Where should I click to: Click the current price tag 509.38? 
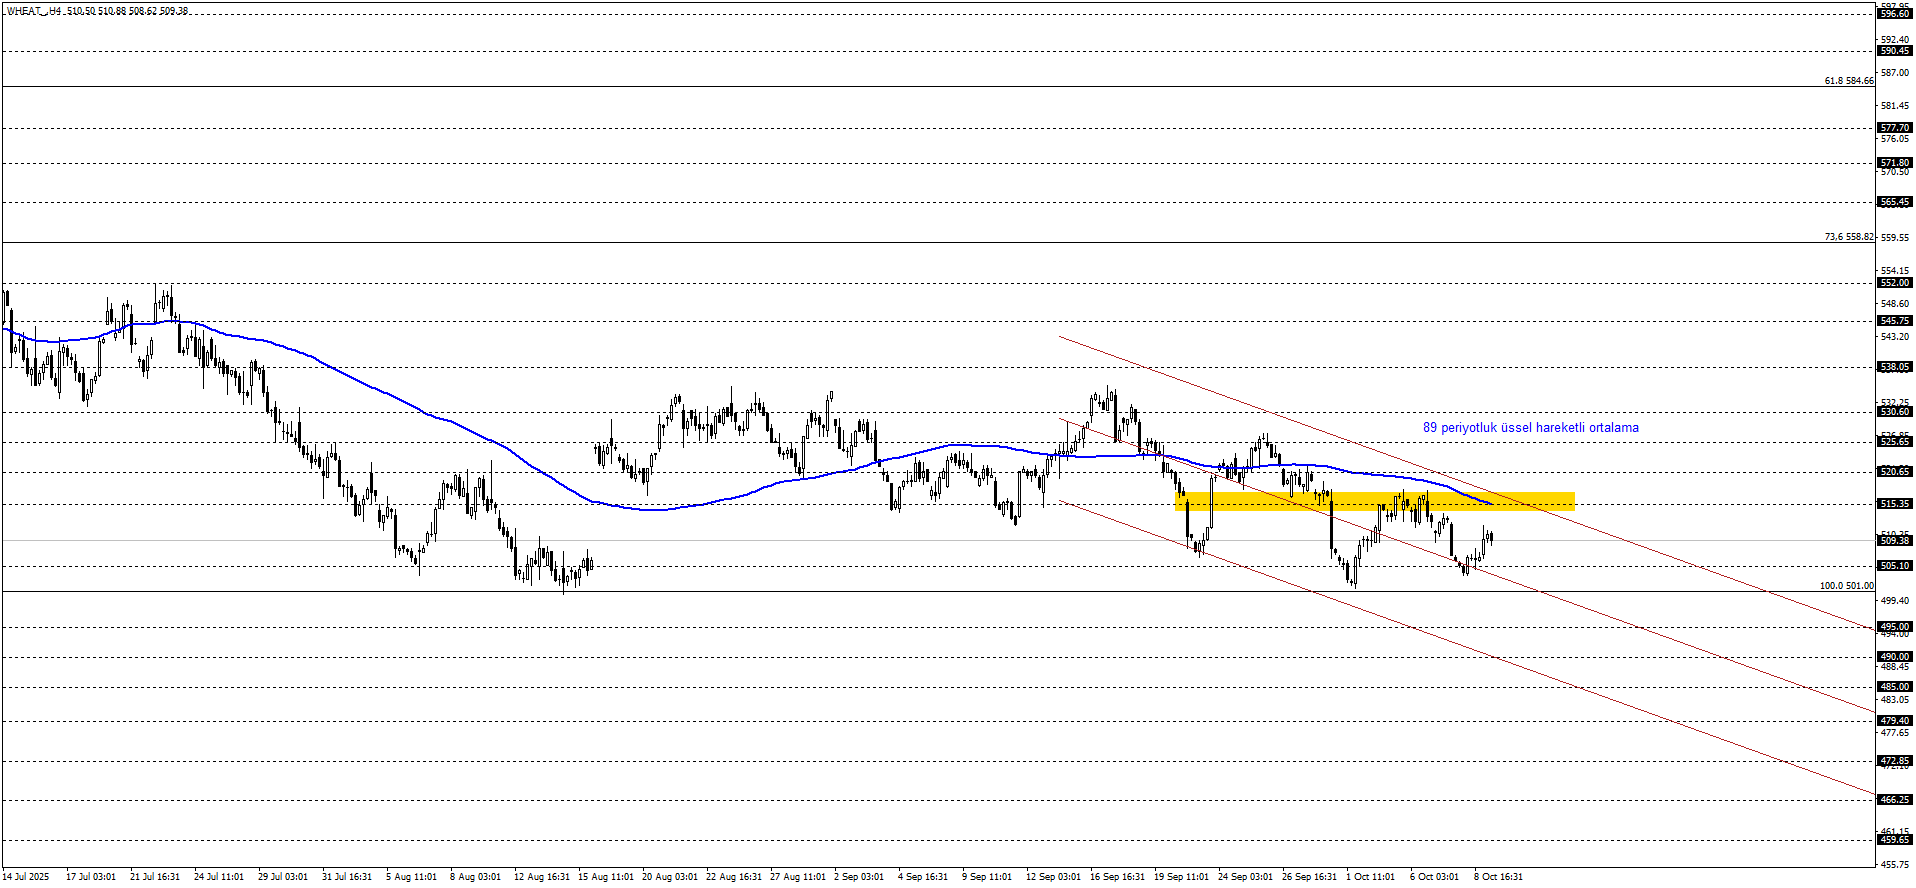tap(1894, 541)
